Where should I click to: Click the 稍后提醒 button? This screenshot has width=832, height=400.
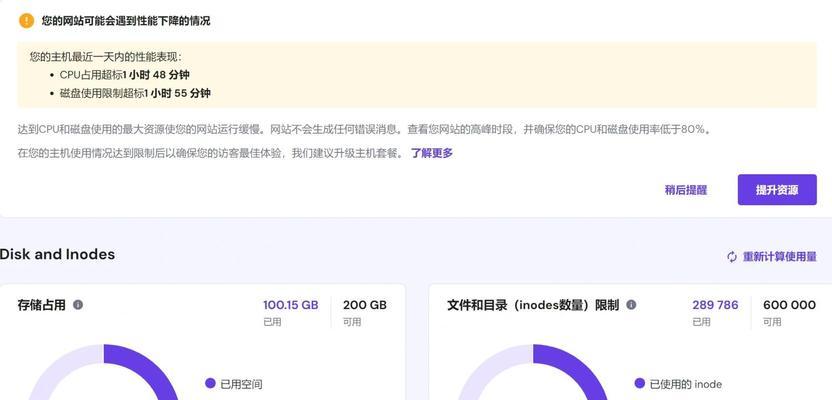pos(686,190)
